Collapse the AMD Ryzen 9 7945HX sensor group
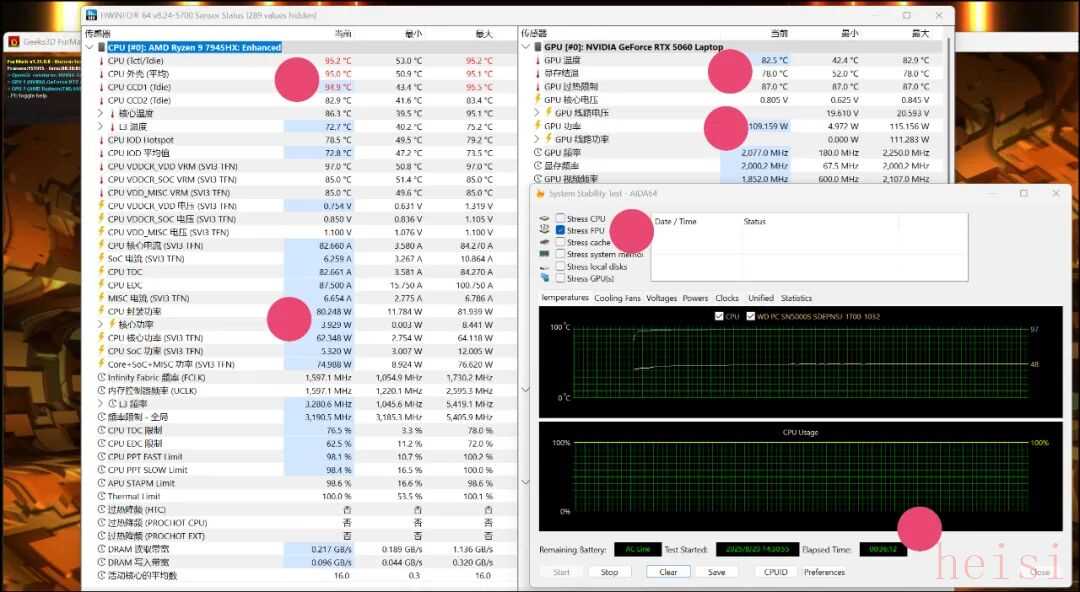The image size is (1080, 592). point(89,47)
